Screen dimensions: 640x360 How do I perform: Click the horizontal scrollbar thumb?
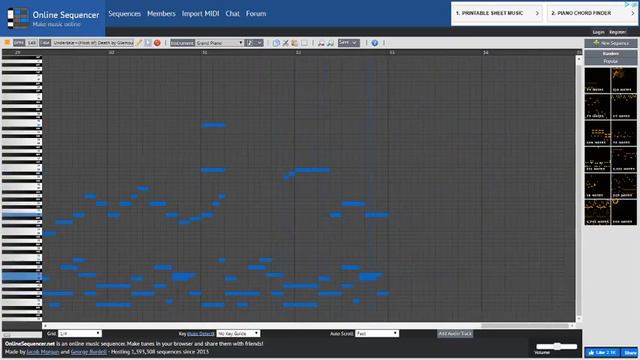[x=525, y=326]
